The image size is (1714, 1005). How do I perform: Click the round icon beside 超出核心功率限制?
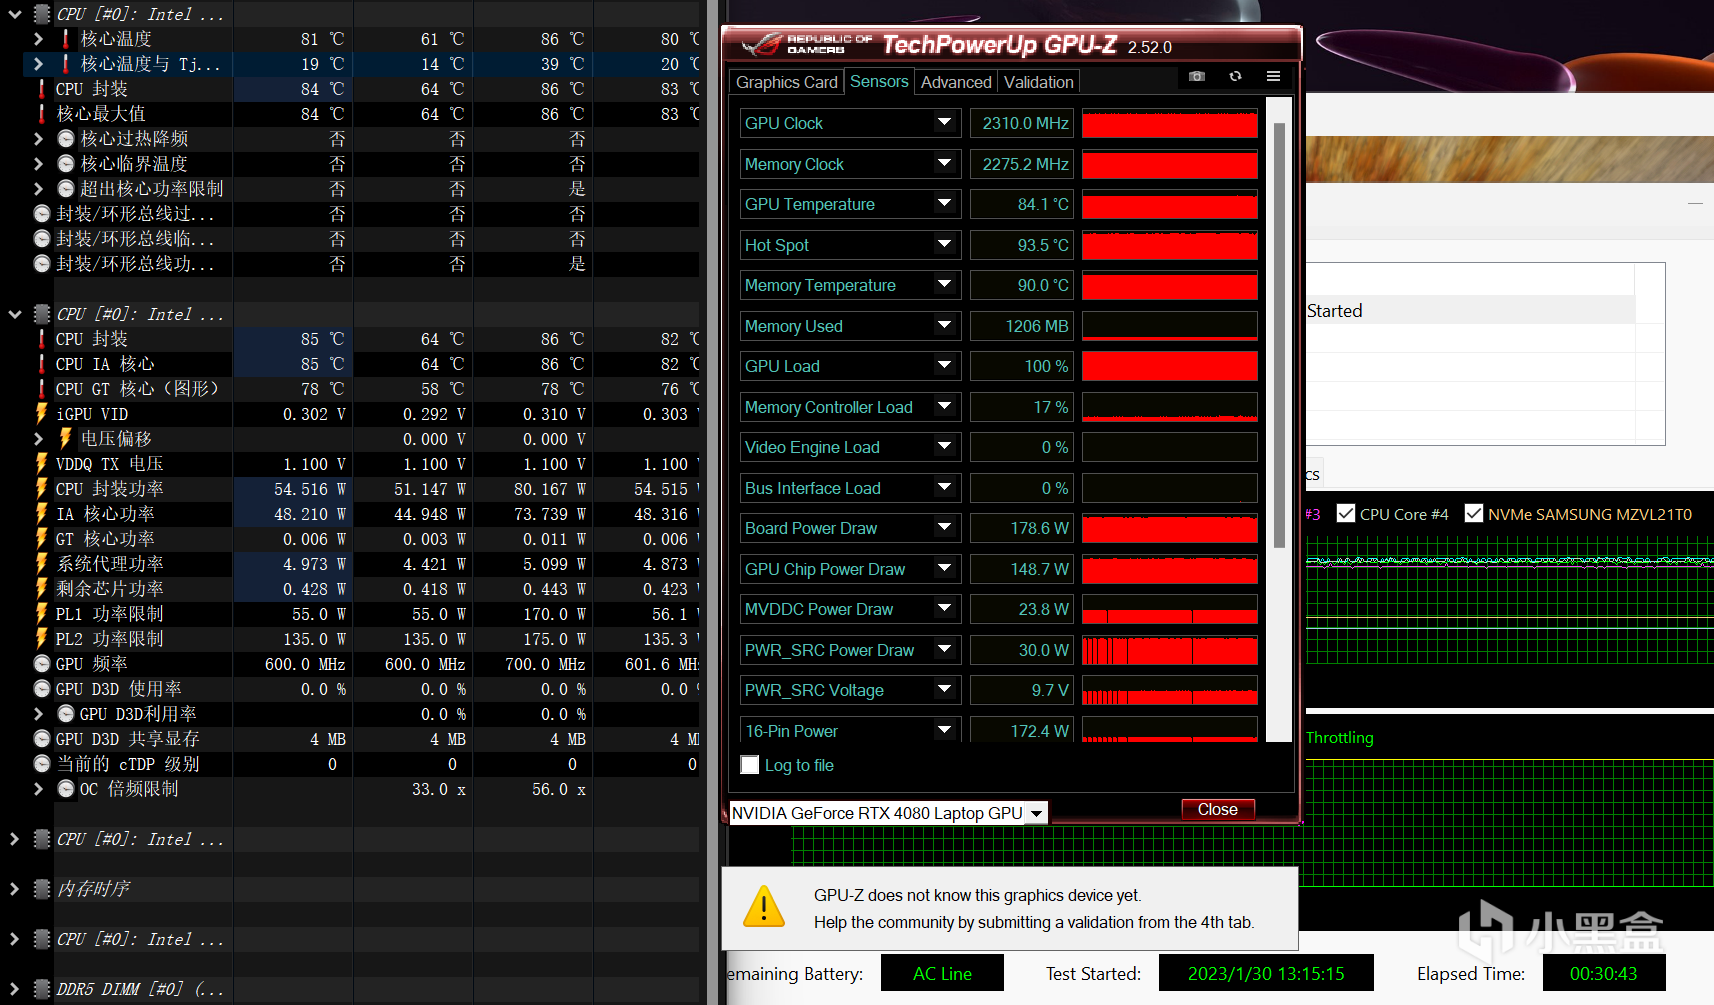(x=66, y=189)
